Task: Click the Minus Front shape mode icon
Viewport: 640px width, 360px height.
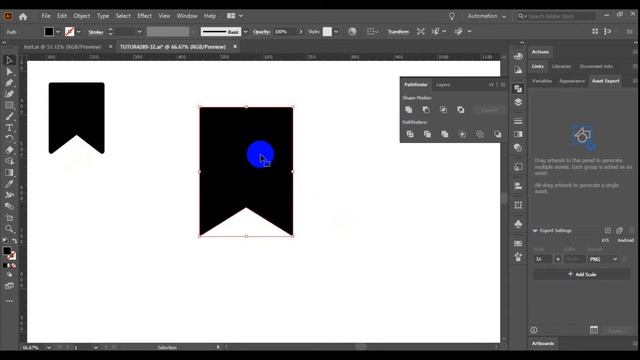Action: tap(426, 110)
